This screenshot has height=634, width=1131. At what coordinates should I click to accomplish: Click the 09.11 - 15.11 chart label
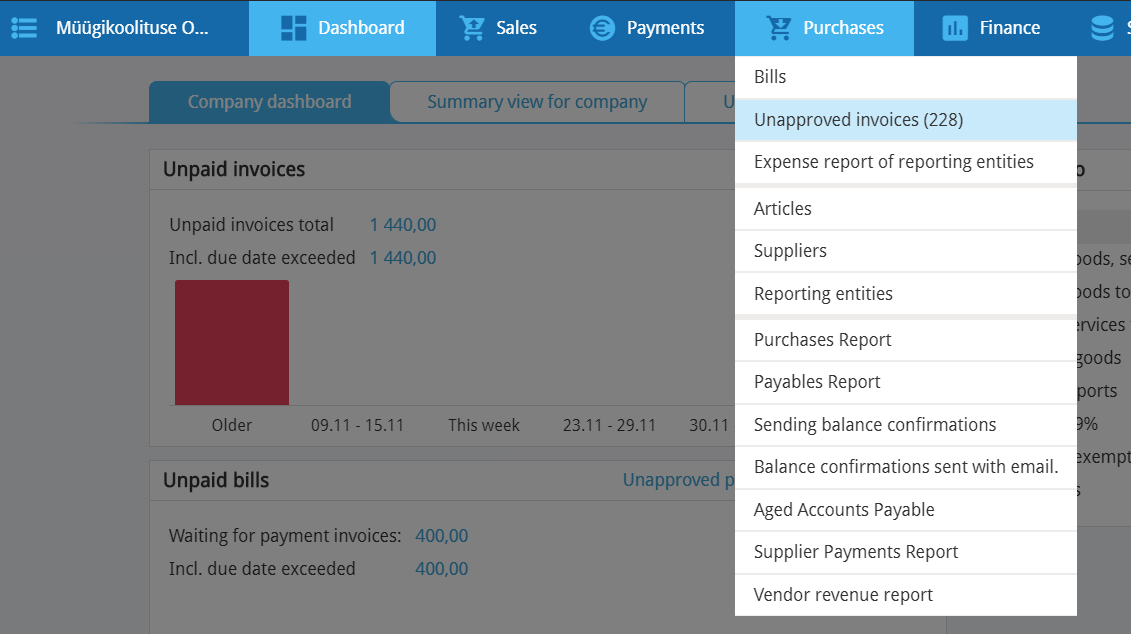[x=357, y=426]
